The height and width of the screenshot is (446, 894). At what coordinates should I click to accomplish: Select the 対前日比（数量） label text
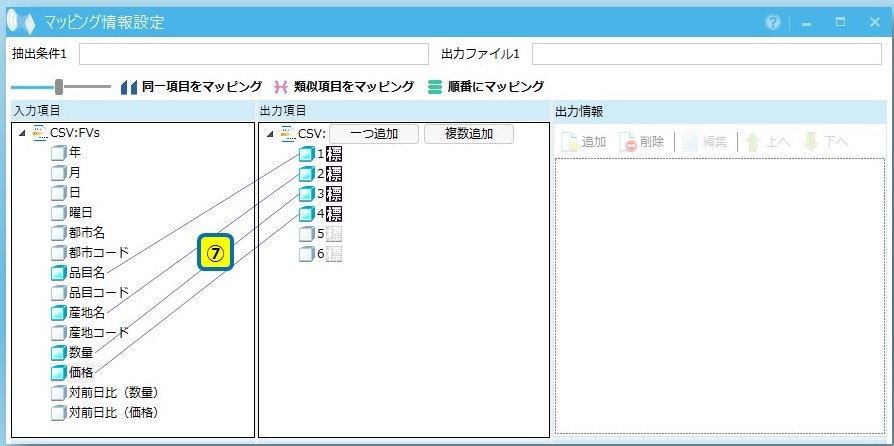(x=113, y=392)
